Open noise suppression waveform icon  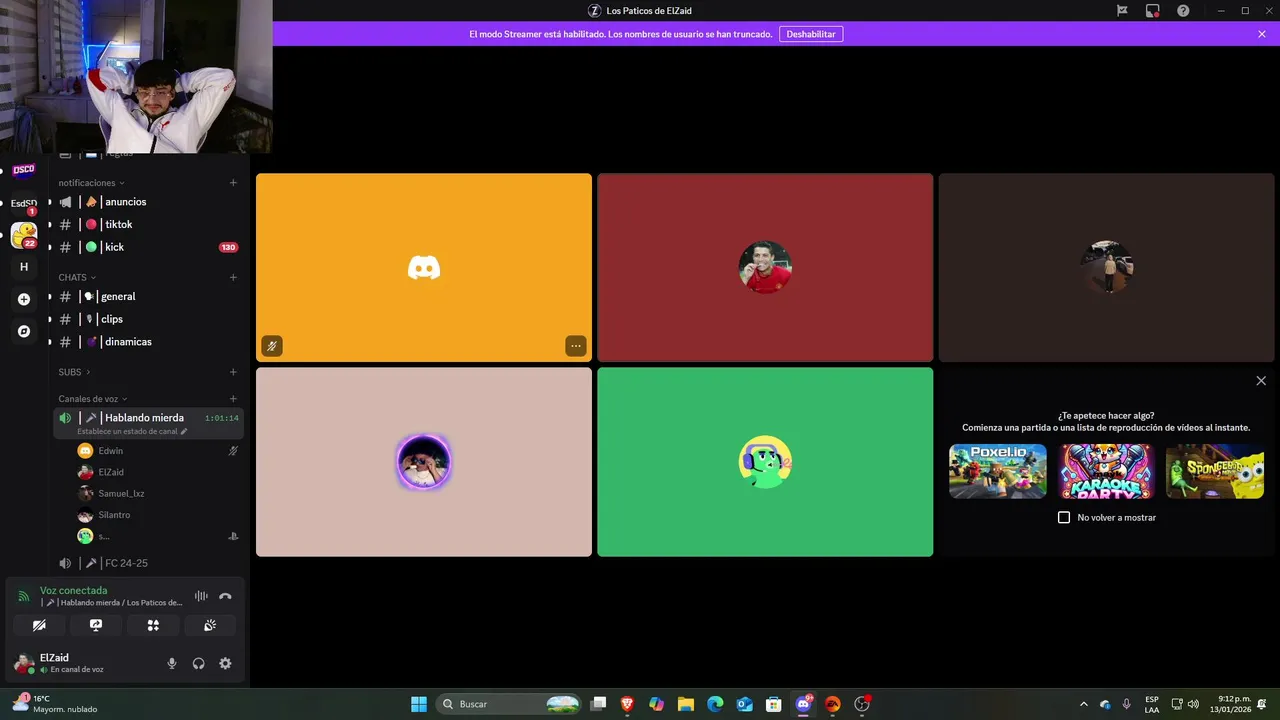click(x=201, y=596)
